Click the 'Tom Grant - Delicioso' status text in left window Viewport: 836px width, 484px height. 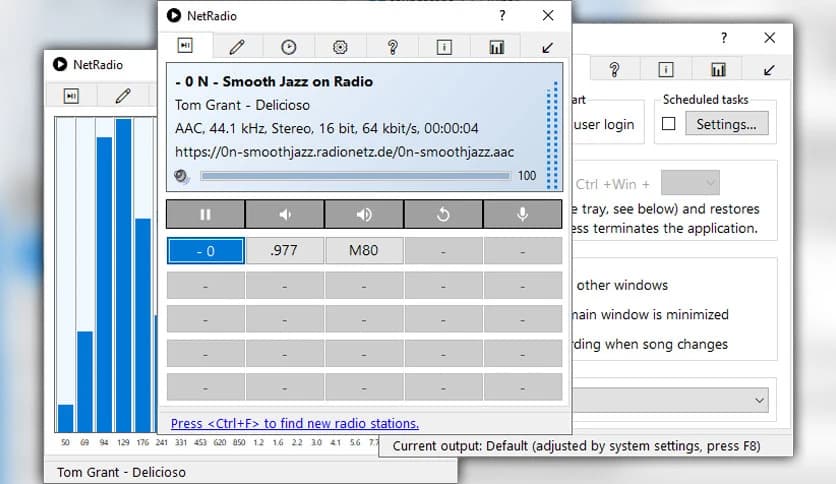[x=122, y=472]
